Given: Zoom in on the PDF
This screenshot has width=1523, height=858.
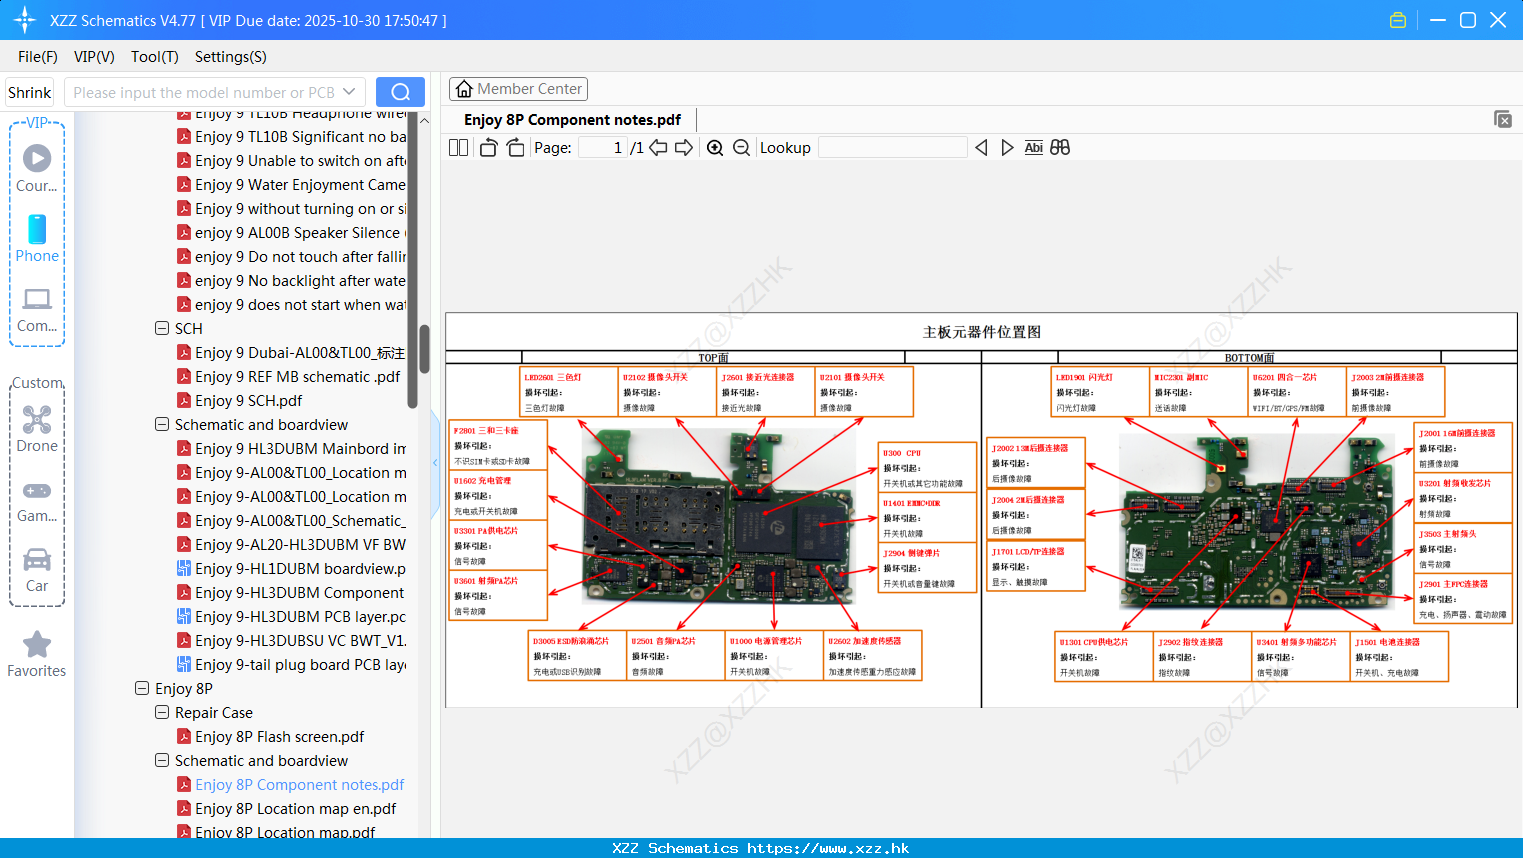Looking at the screenshot, I should click(x=715, y=147).
